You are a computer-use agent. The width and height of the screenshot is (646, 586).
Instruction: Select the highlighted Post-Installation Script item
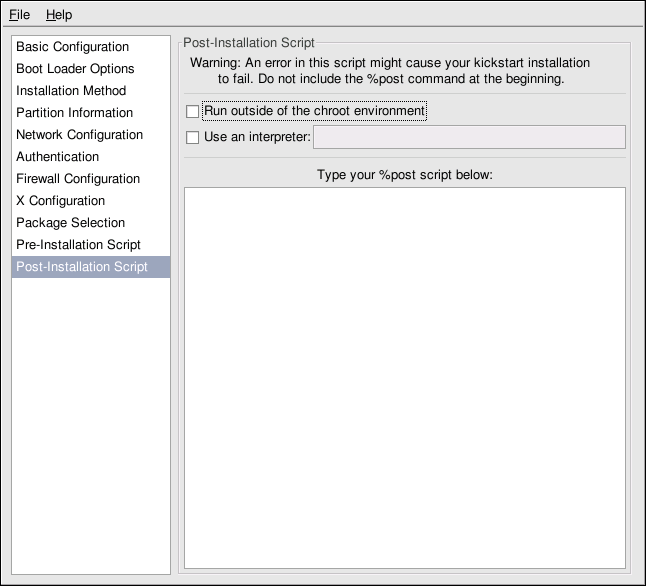coord(82,267)
